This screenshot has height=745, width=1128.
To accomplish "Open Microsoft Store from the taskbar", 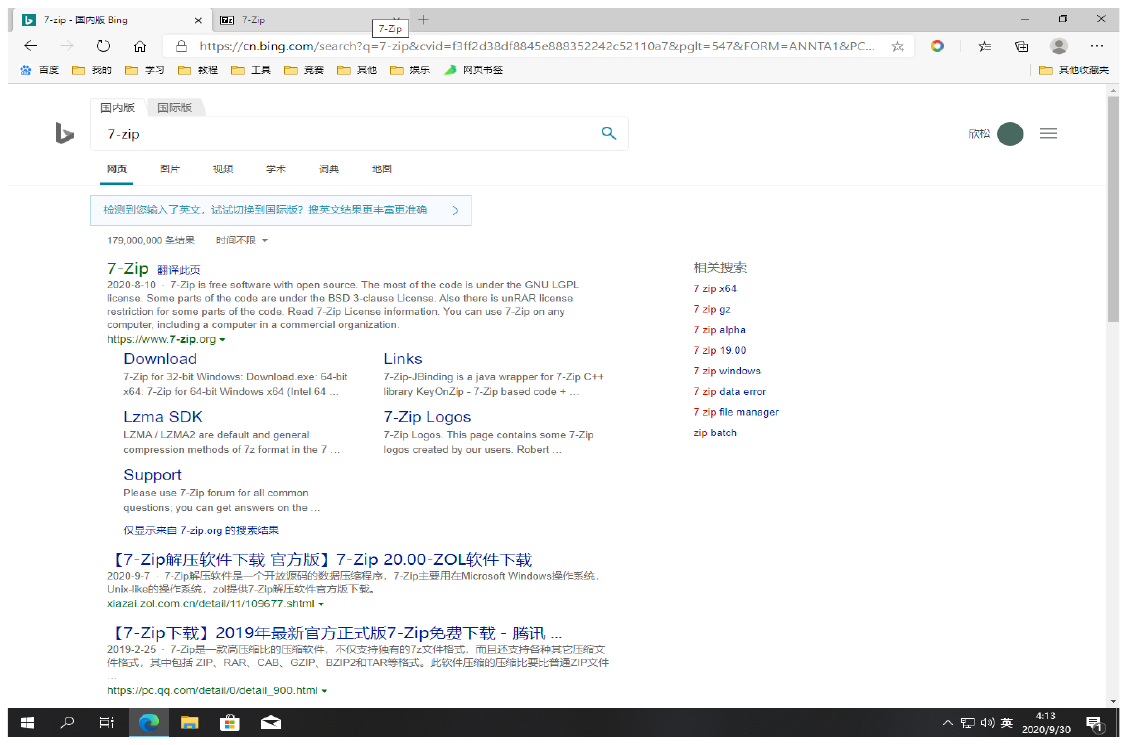I will click(x=229, y=722).
